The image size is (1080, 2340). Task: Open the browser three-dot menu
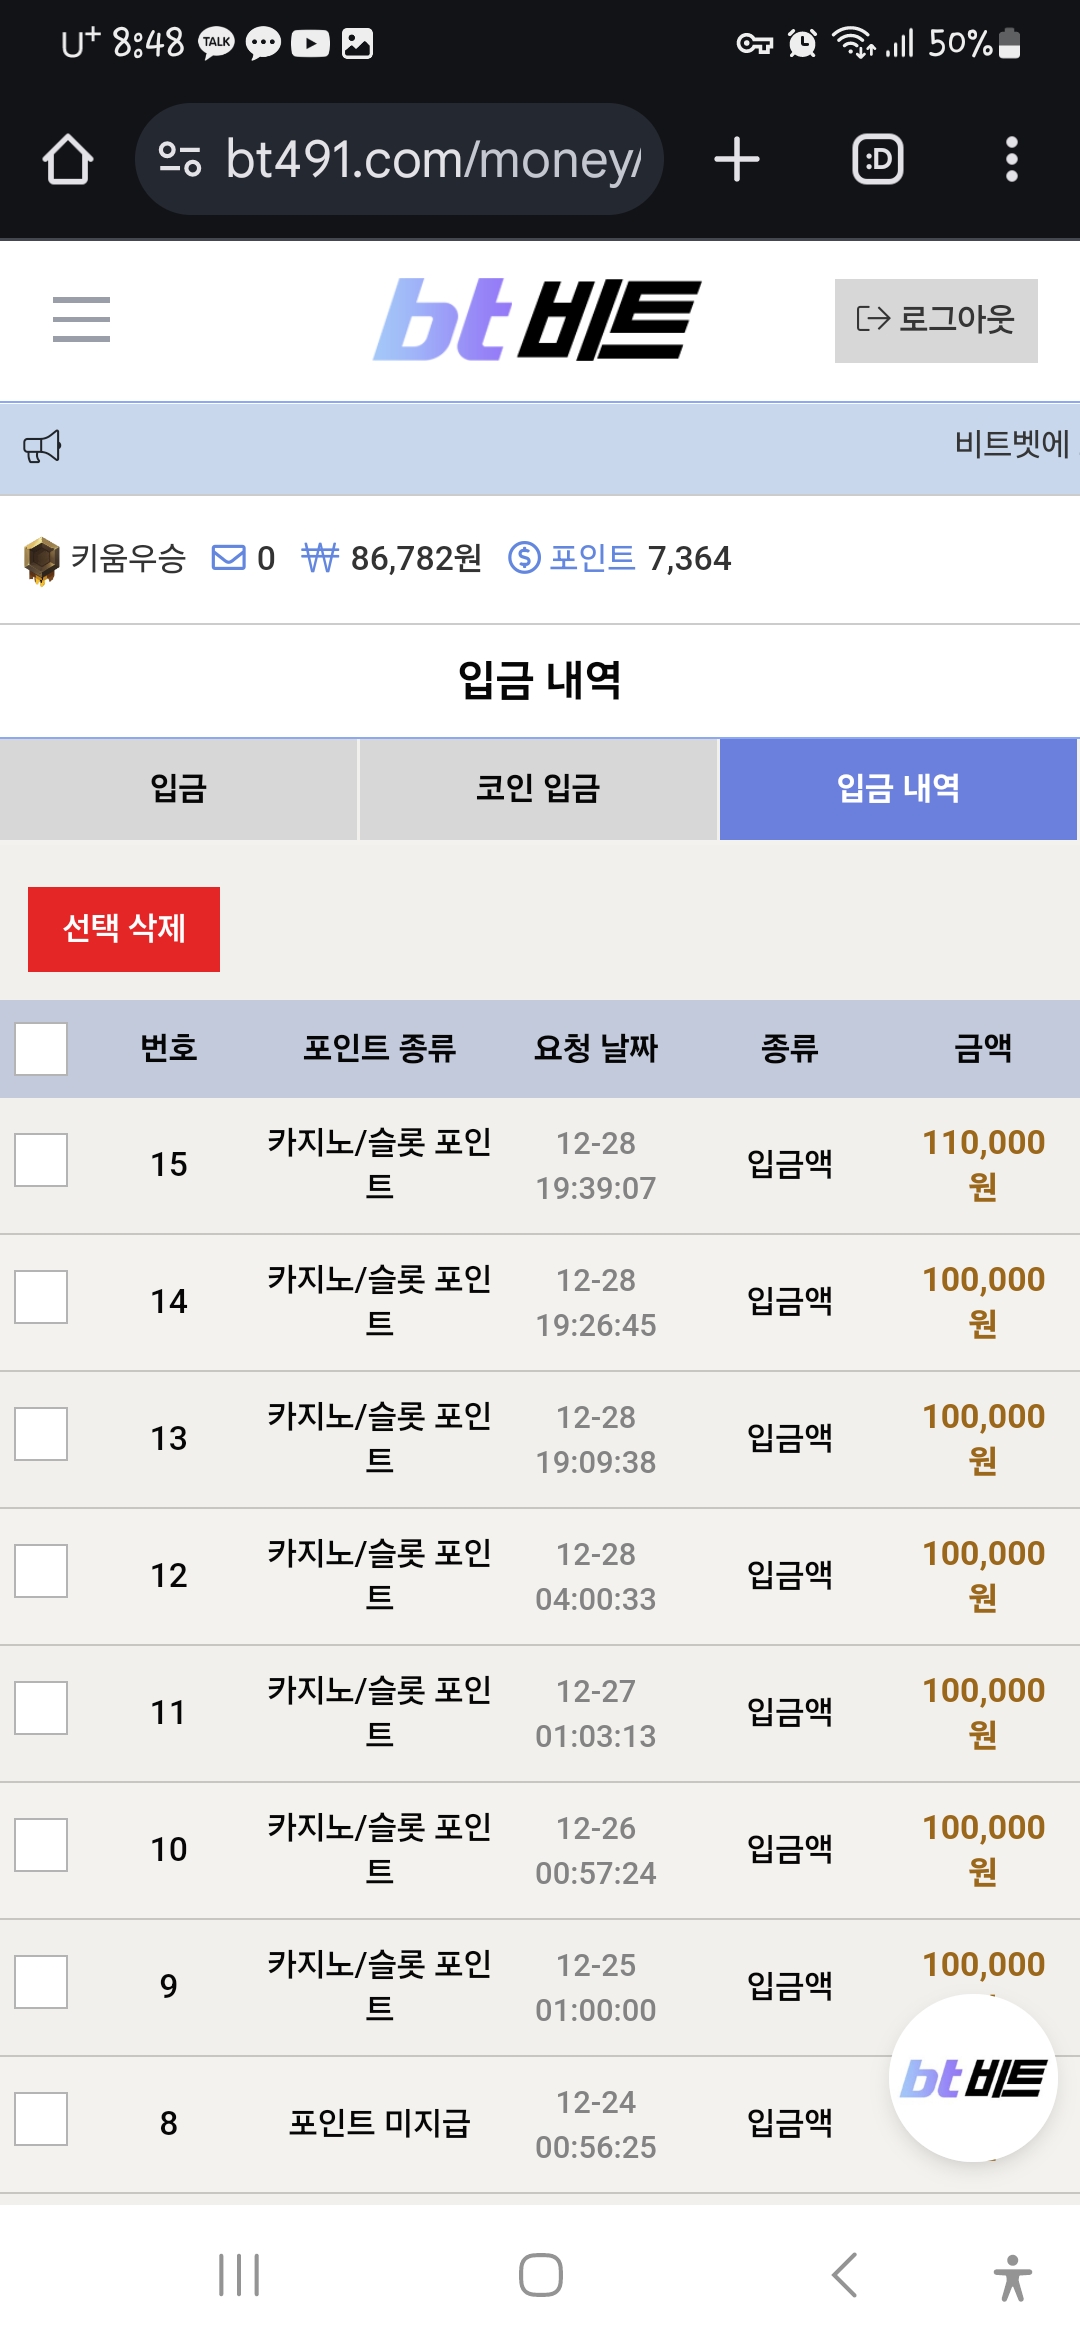pyautogui.click(x=1011, y=159)
